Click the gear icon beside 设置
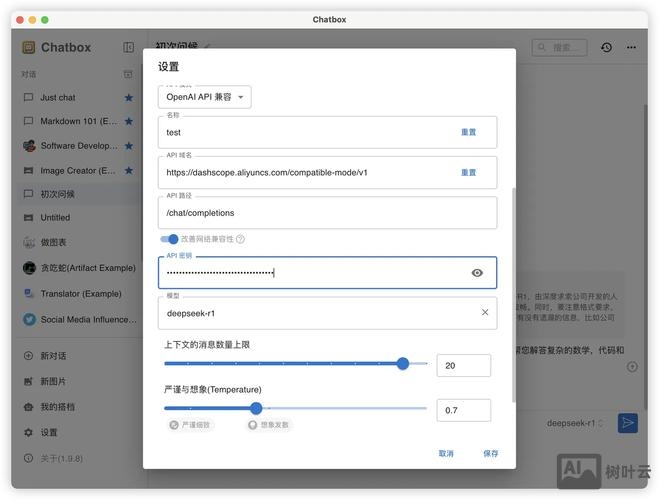 click(x=28, y=432)
